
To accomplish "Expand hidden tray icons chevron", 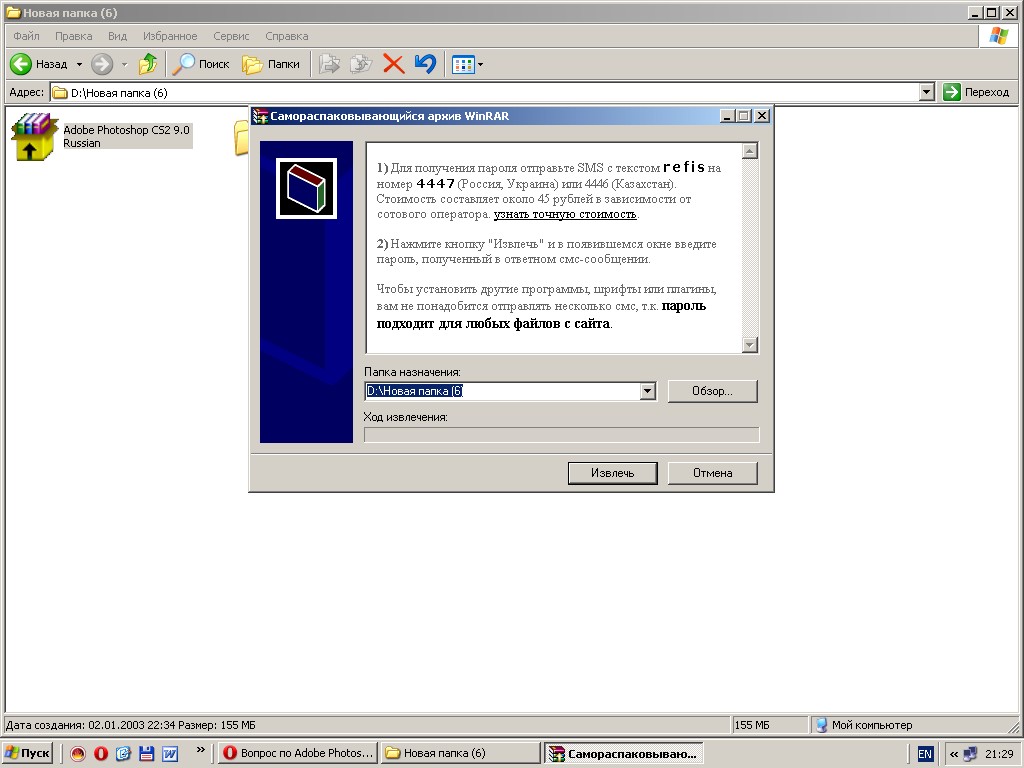I will tap(953, 754).
